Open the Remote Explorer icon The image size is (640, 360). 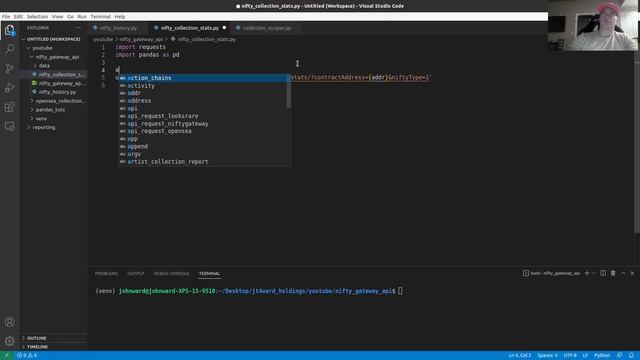9,126
